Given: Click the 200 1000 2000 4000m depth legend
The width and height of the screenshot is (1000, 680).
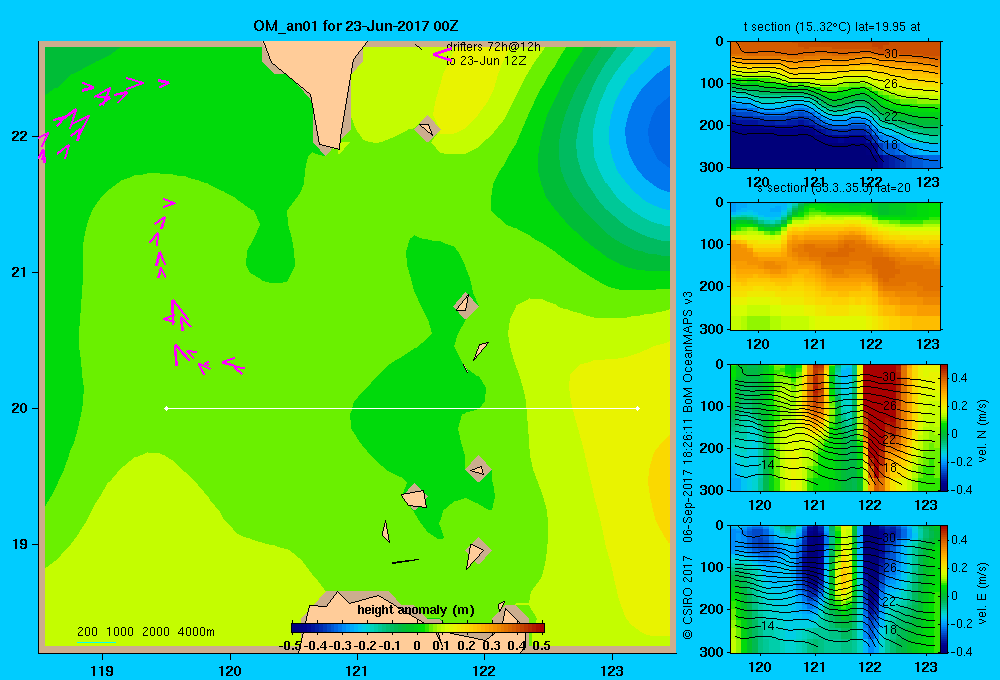Looking at the screenshot, I should (x=145, y=632).
